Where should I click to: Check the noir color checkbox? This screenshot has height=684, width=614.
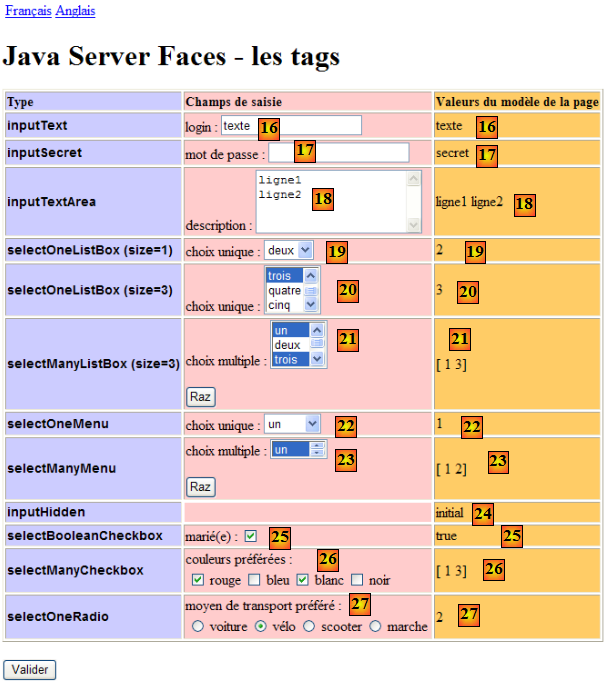coord(357,580)
